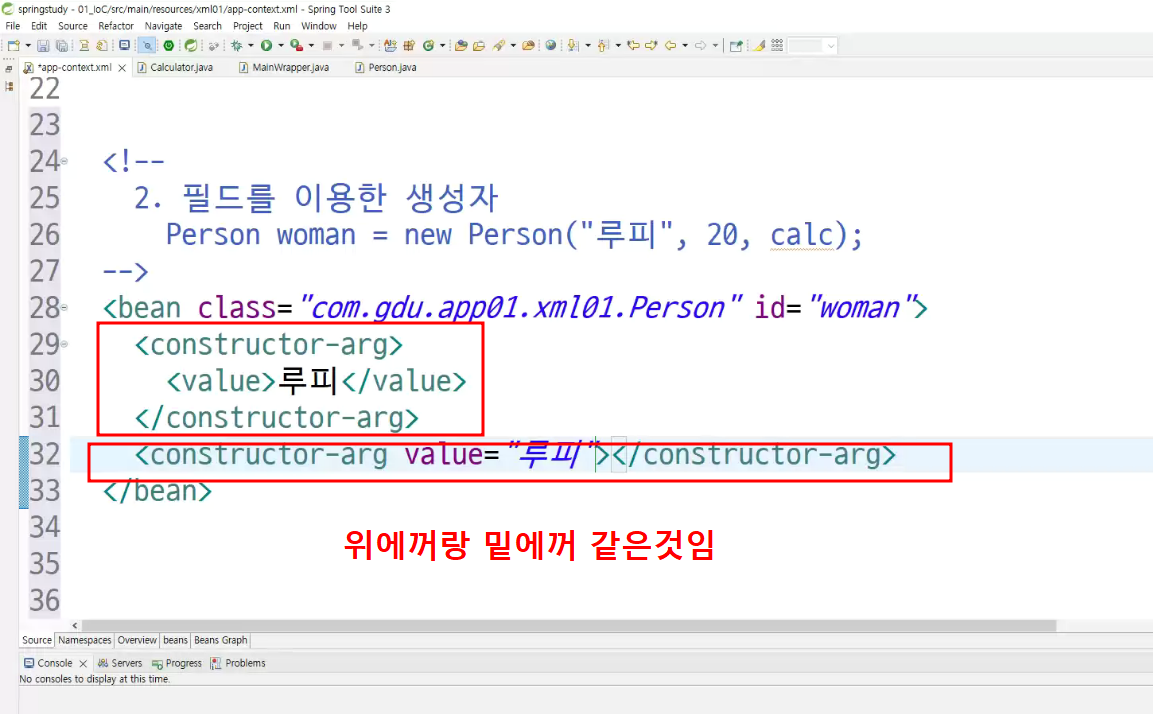Click the grid dots toolbar icon
Viewport: 1153px width, 714px height.
tap(777, 46)
